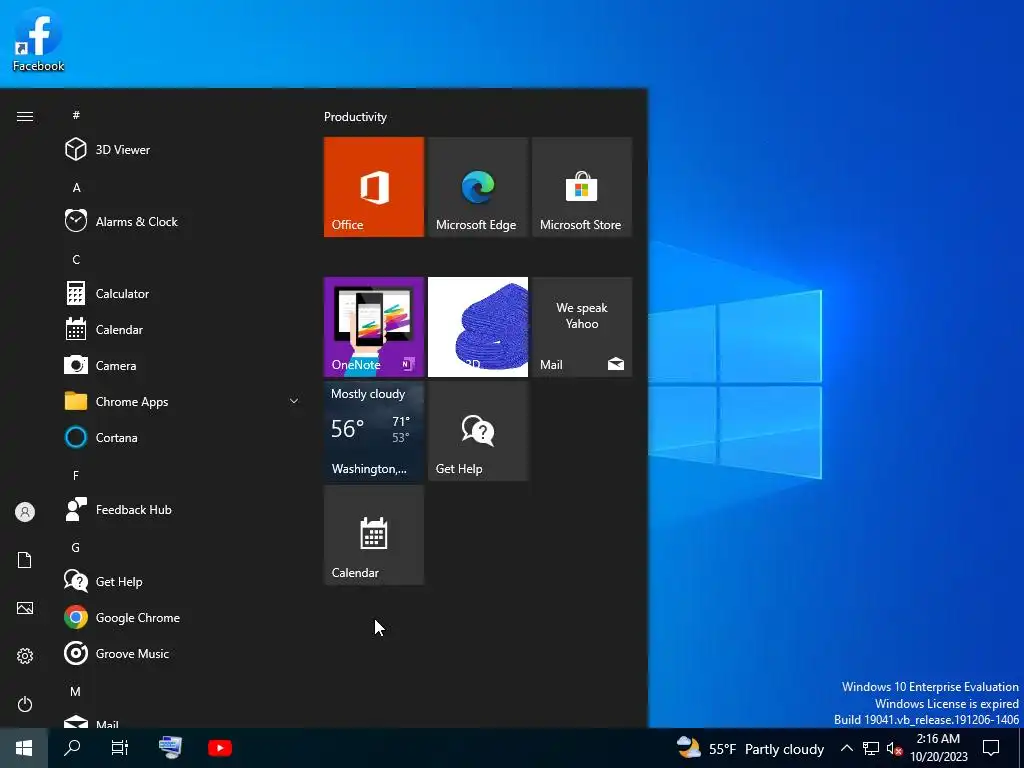Image resolution: width=1024 pixels, height=768 pixels.
Task: Click the letter M group header
Action: (76, 691)
